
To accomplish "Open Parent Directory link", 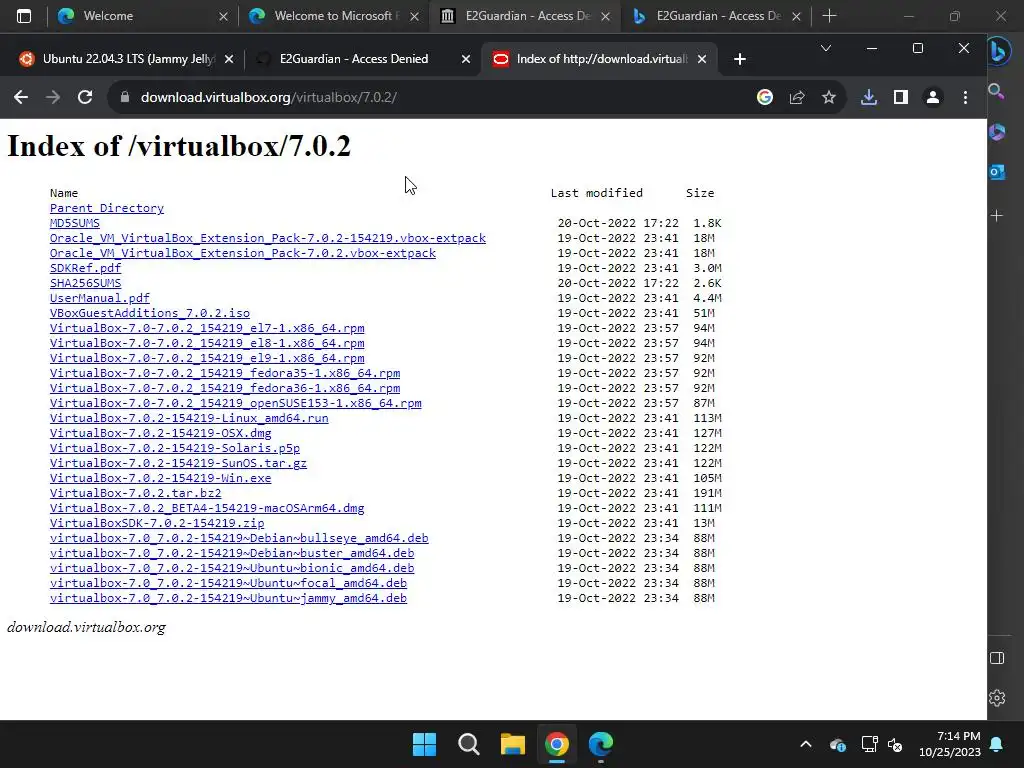I will pyautogui.click(x=107, y=208).
